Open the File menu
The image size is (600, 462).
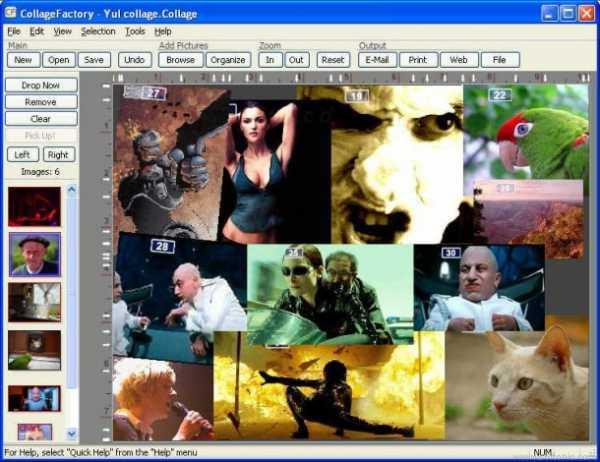point(14,31)
